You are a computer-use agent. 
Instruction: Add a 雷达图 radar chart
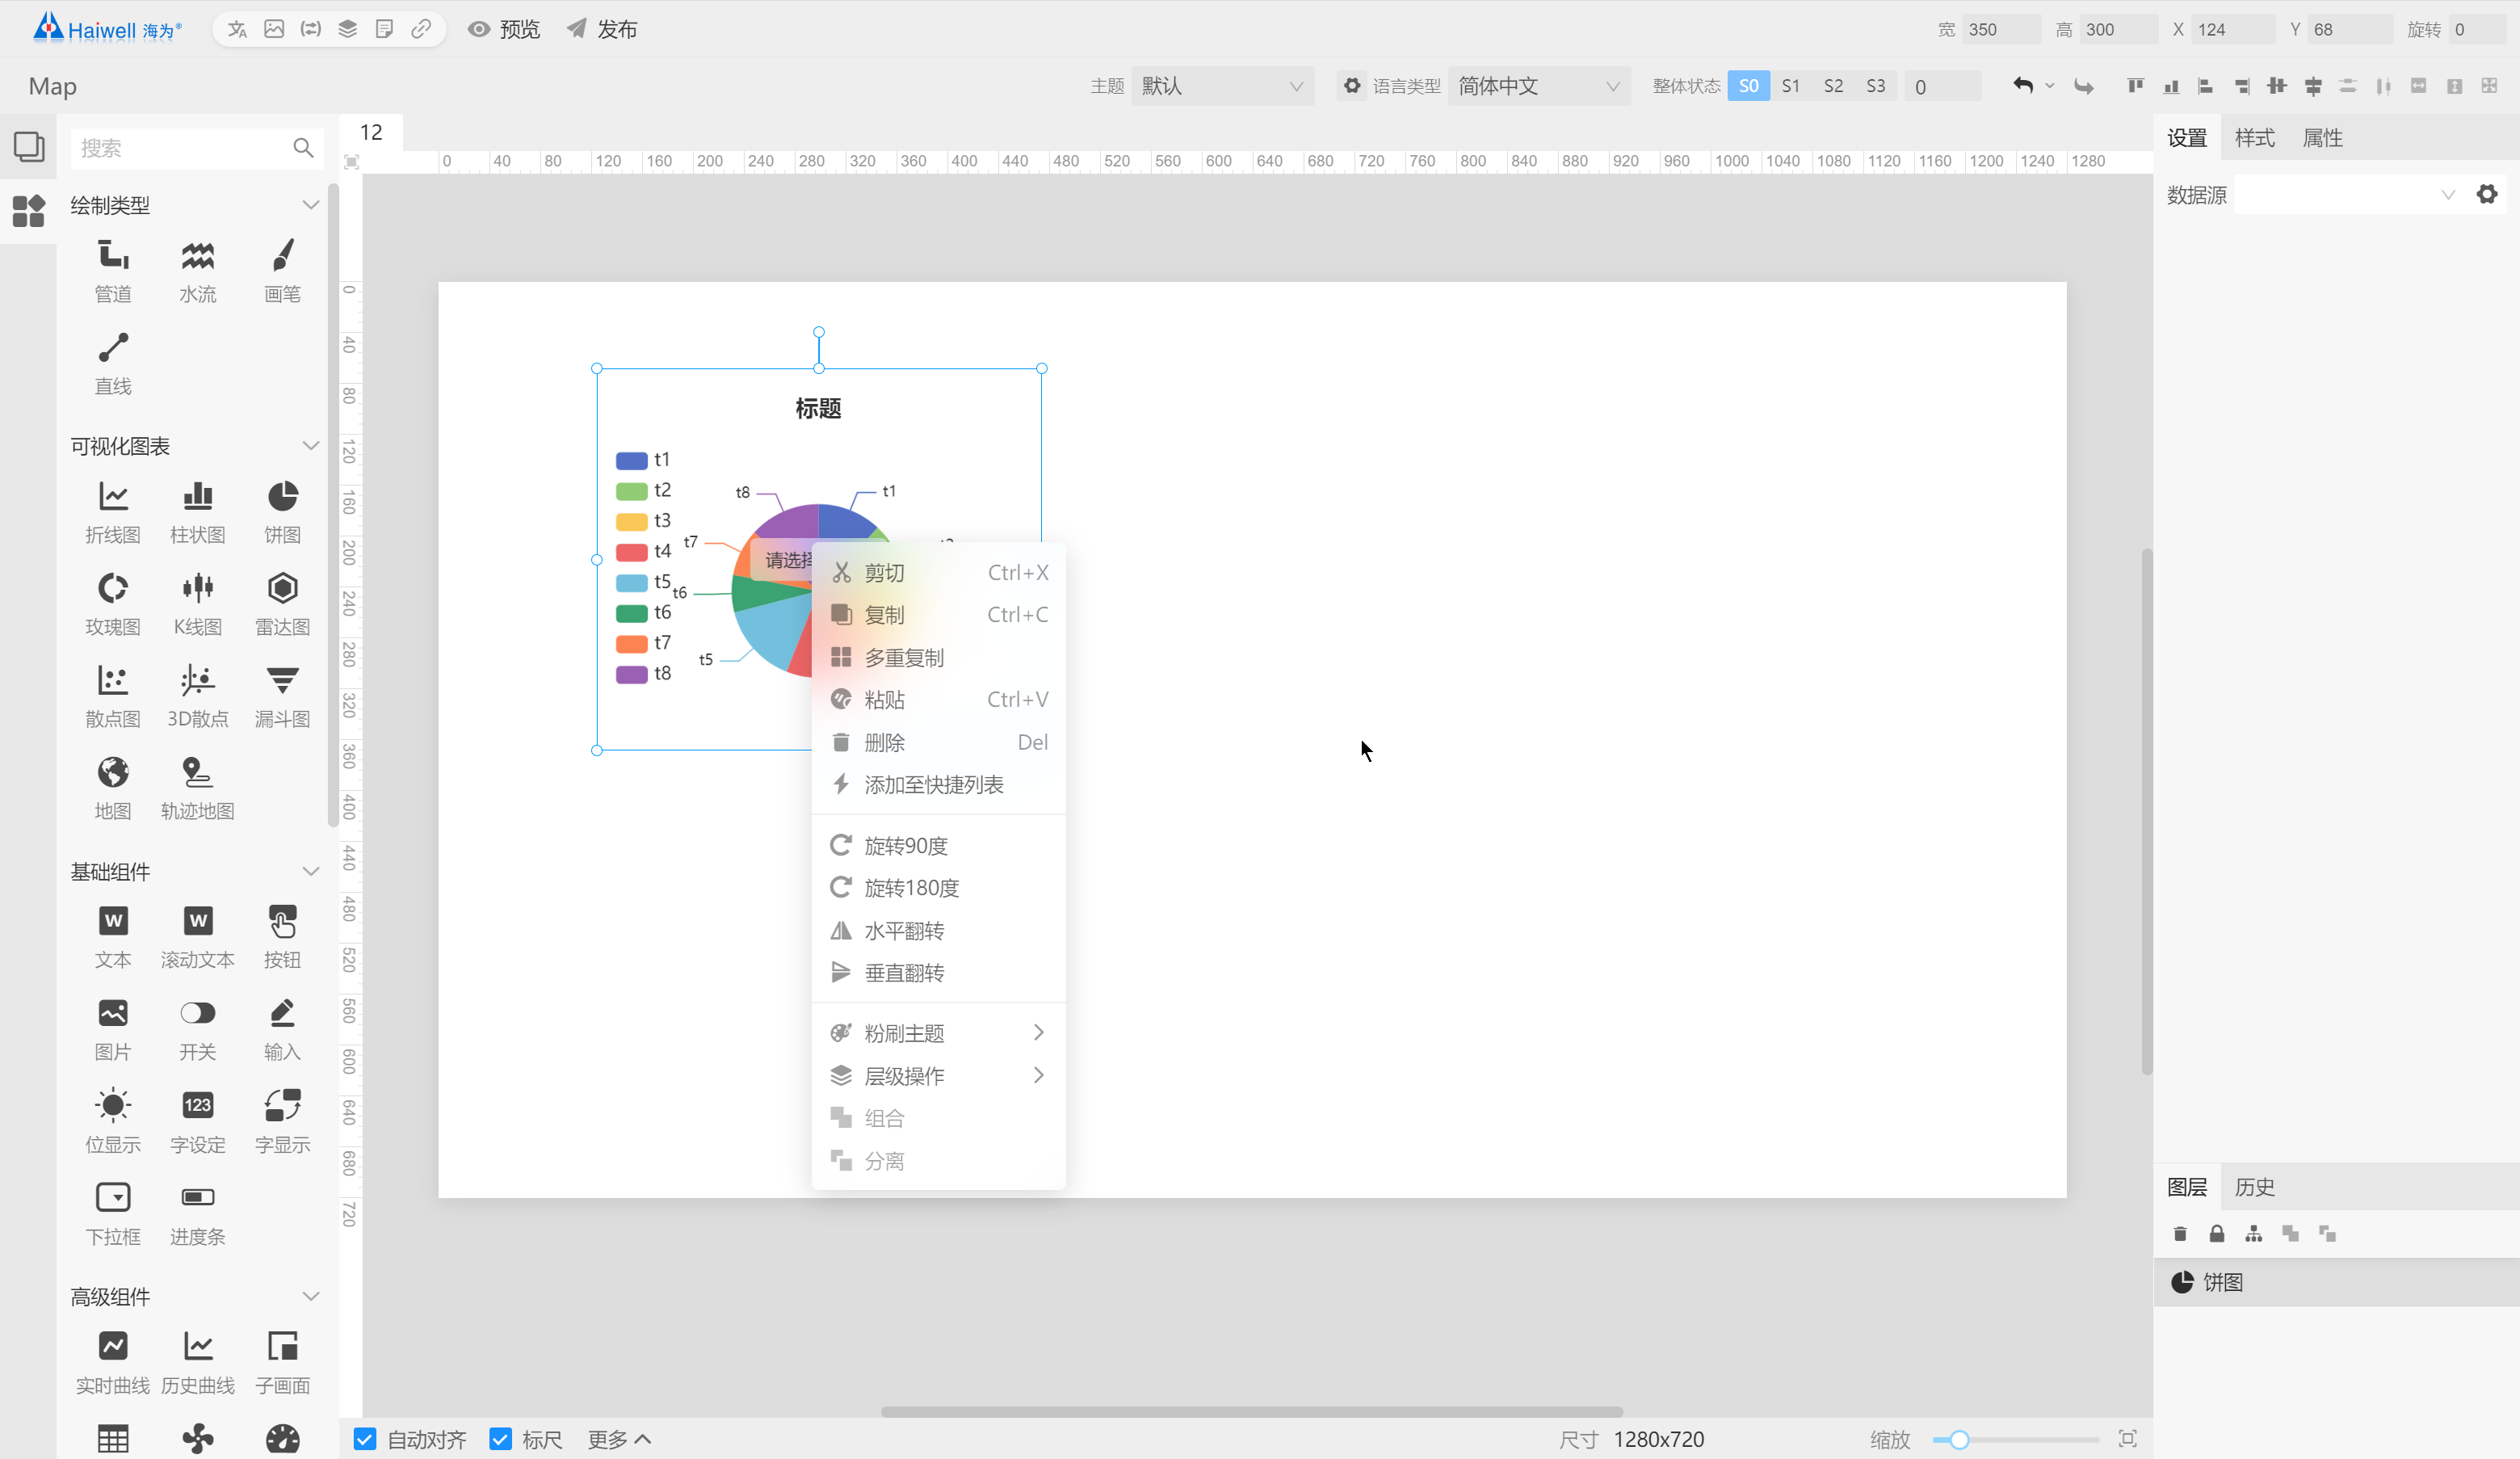[x=283, y=603]
